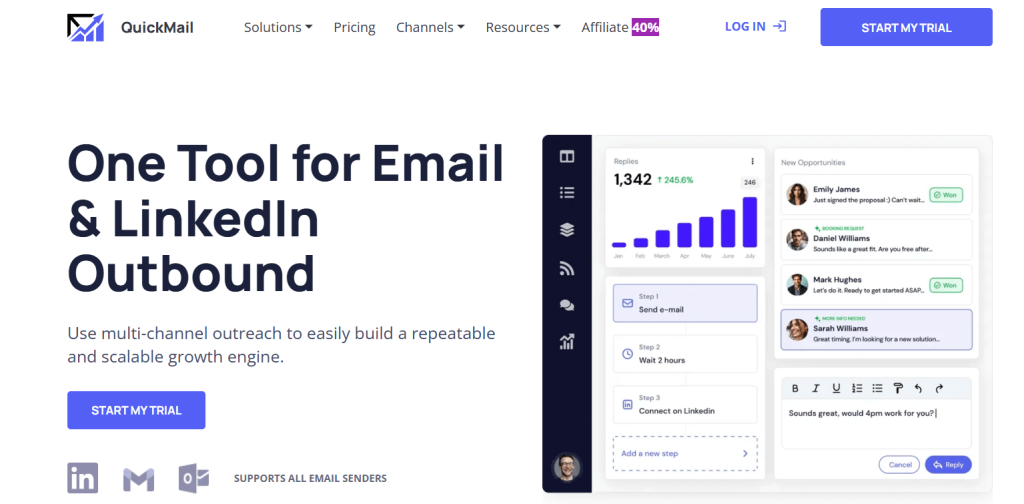The width and height of the screenshot is (1024, 504).
Task: Select Step 1 Send e-mail
Action: 685,303
